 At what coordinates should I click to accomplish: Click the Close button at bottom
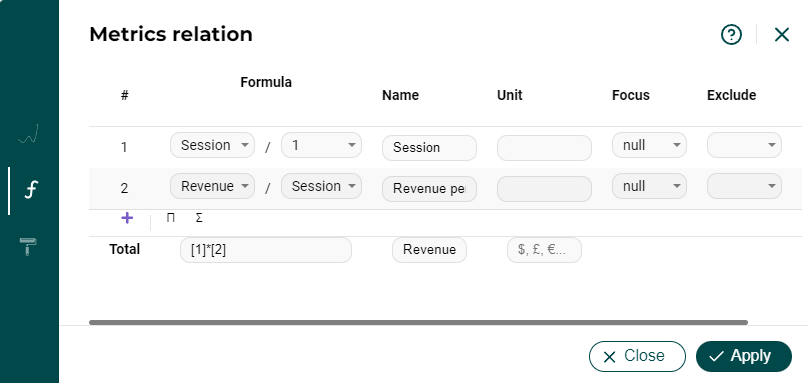(637, 356)
